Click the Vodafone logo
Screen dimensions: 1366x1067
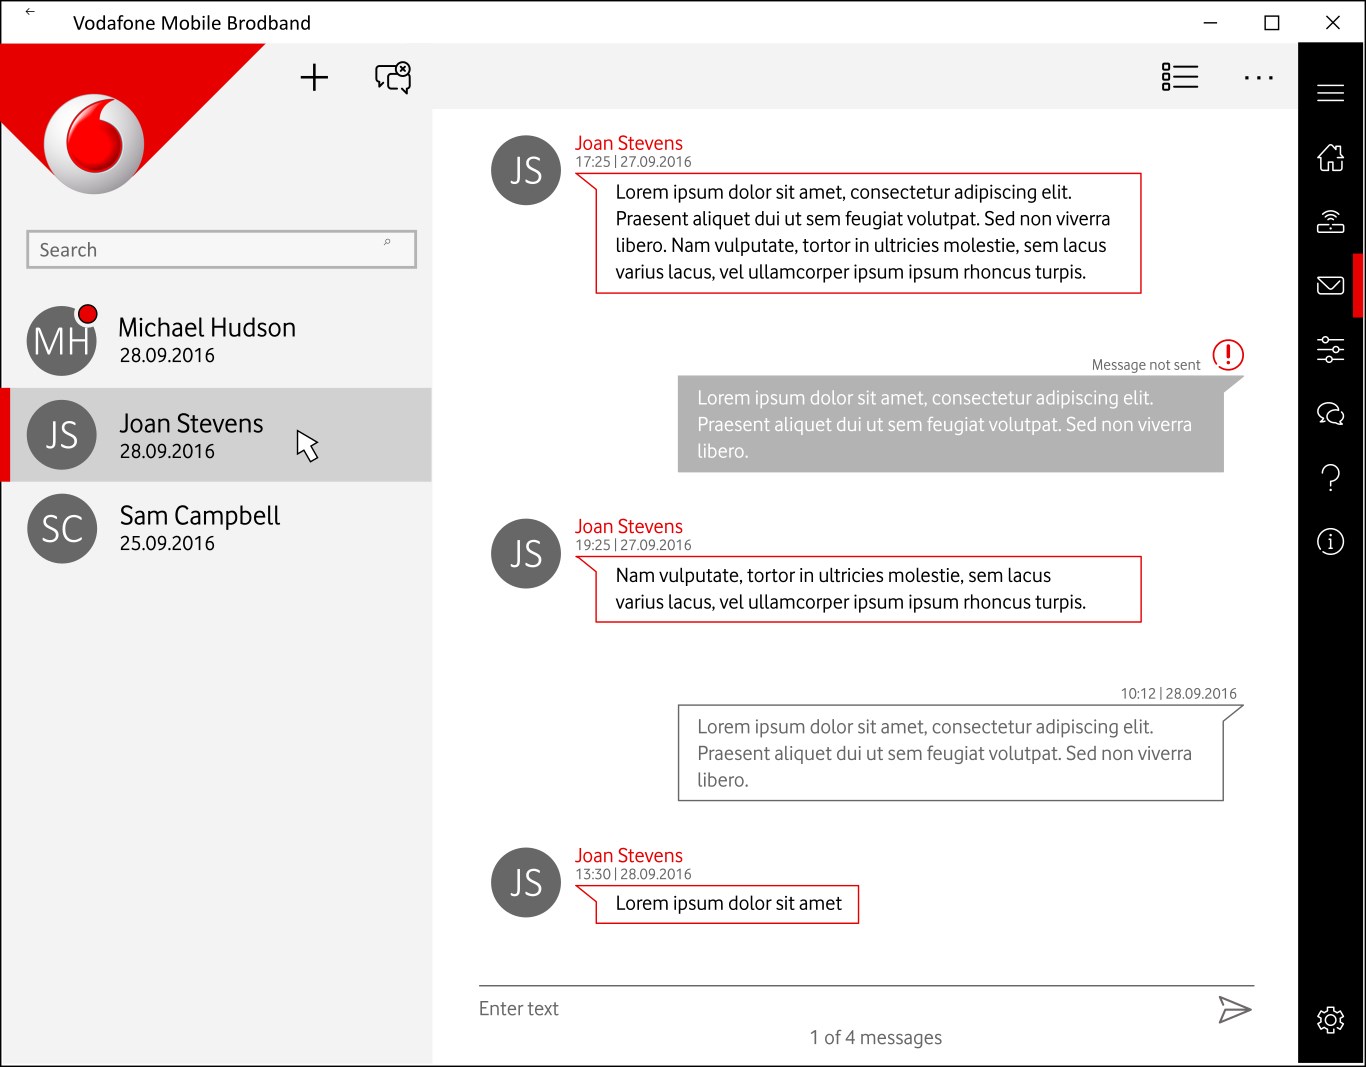(95, 144)
